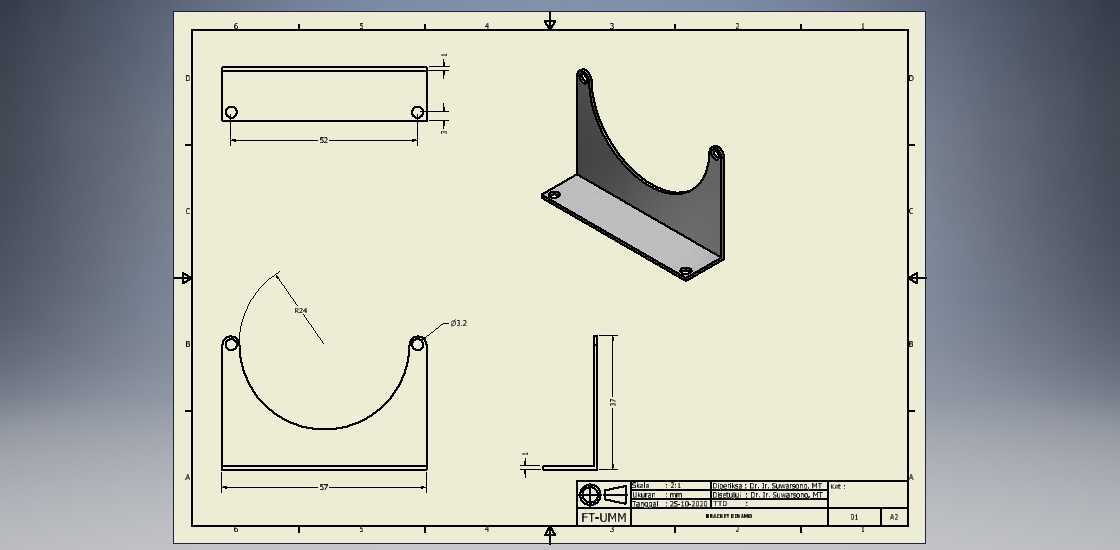Click the 01 sheet number cell
1120x550 pixels.
854,517
